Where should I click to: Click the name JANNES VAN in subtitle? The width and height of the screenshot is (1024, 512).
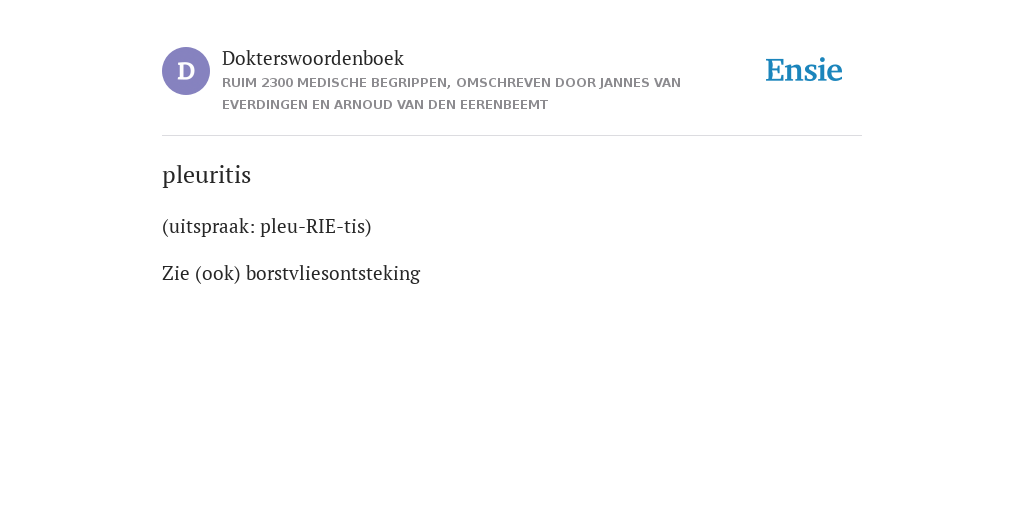pyautogui.click(x=640, y=83)
